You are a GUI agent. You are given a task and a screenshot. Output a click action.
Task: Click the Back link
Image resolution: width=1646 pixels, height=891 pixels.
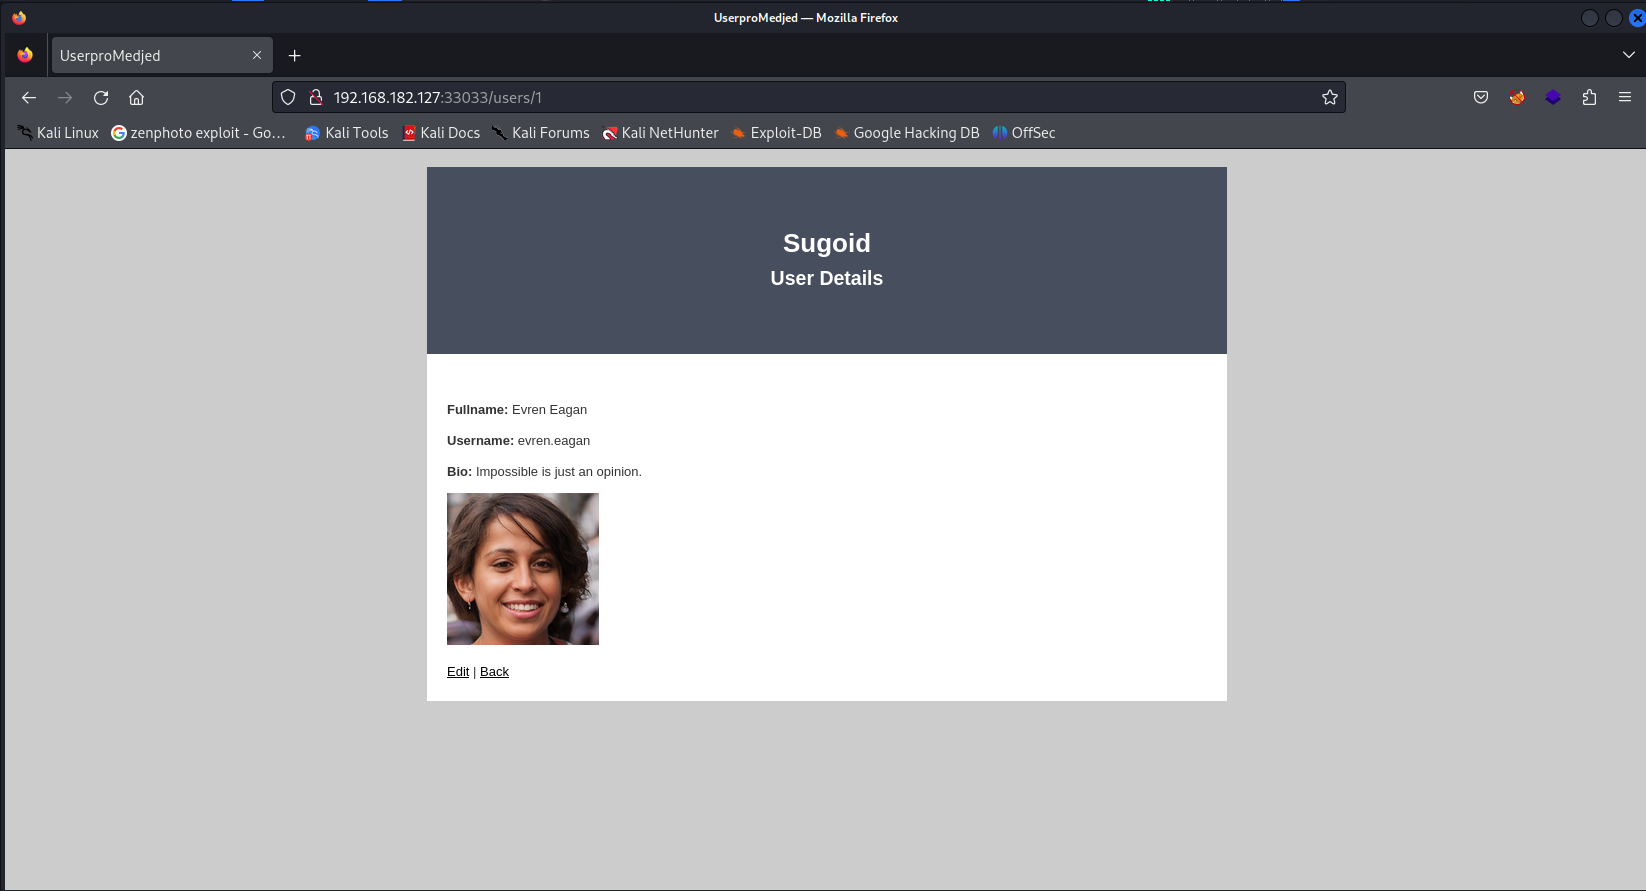494,672
